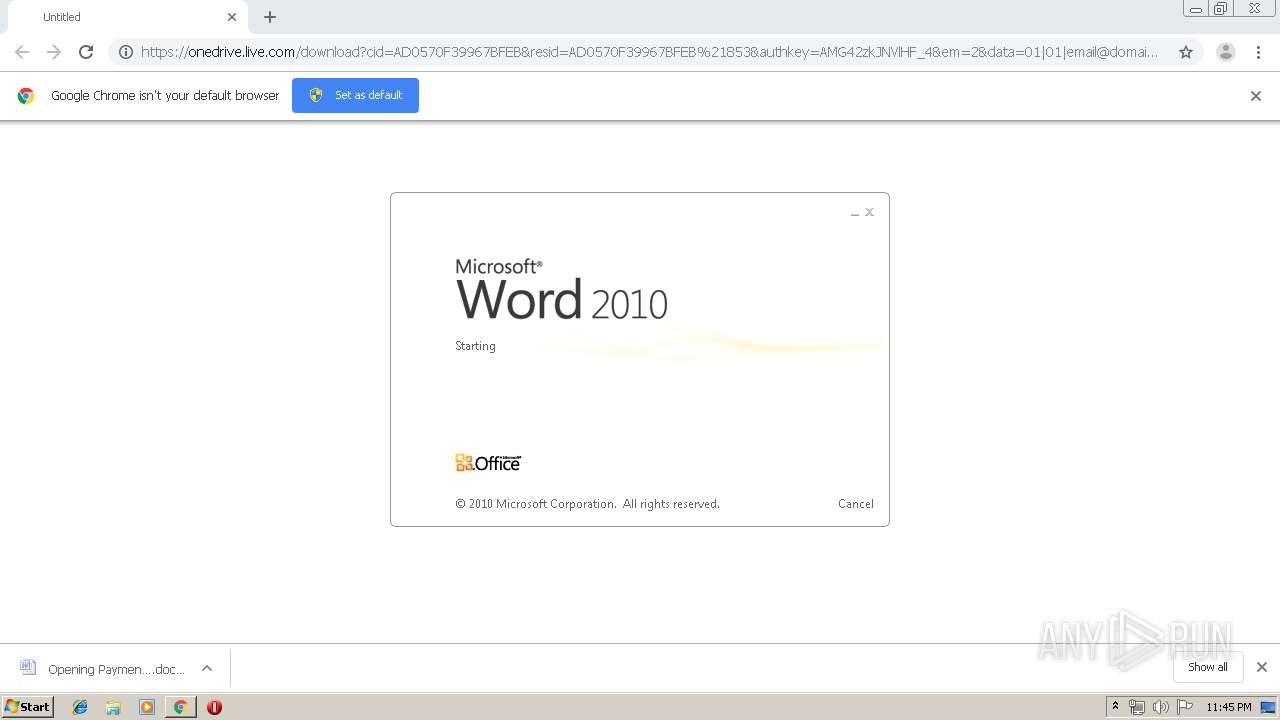
Task: Dismiss the default browser notification bar
Action: click(x=1256, y=96)
